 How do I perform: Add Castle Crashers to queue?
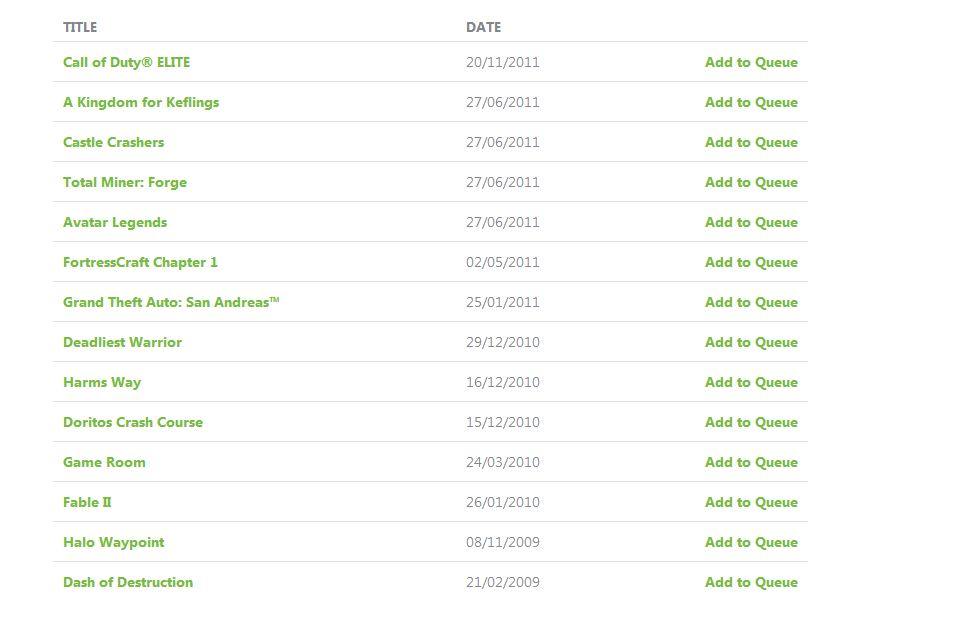pos(751,142)
